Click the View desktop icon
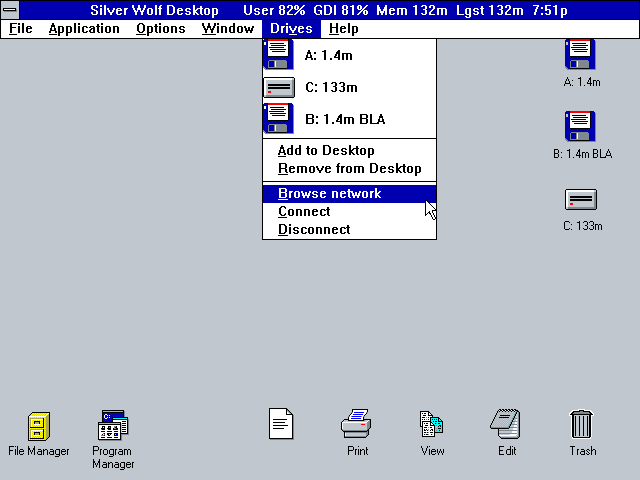This screenshot has height=480, width=640. click(x=432, y=425)
